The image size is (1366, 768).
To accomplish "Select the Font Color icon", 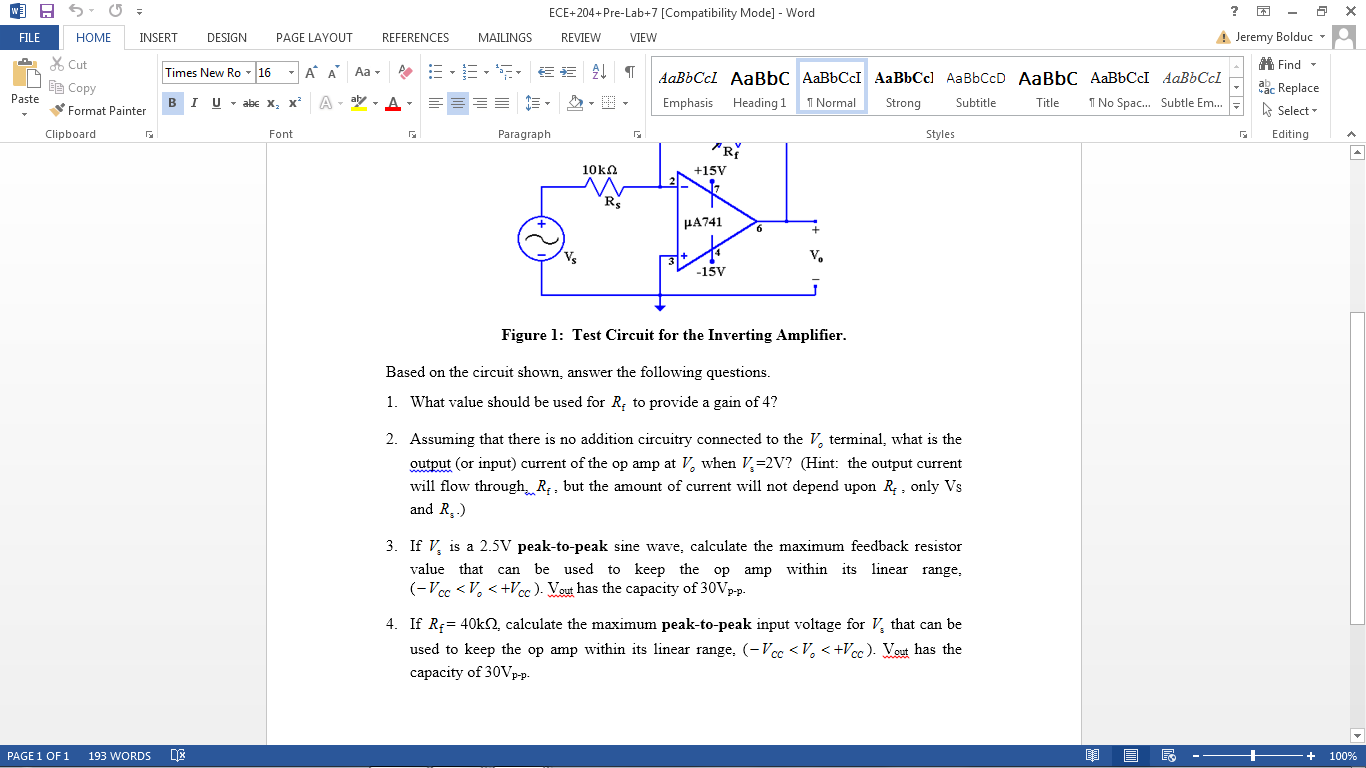I will pos(396,102).
